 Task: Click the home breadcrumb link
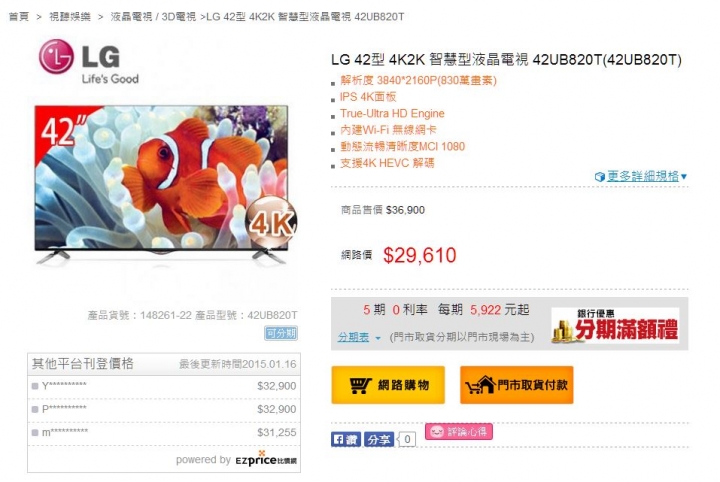19,17
